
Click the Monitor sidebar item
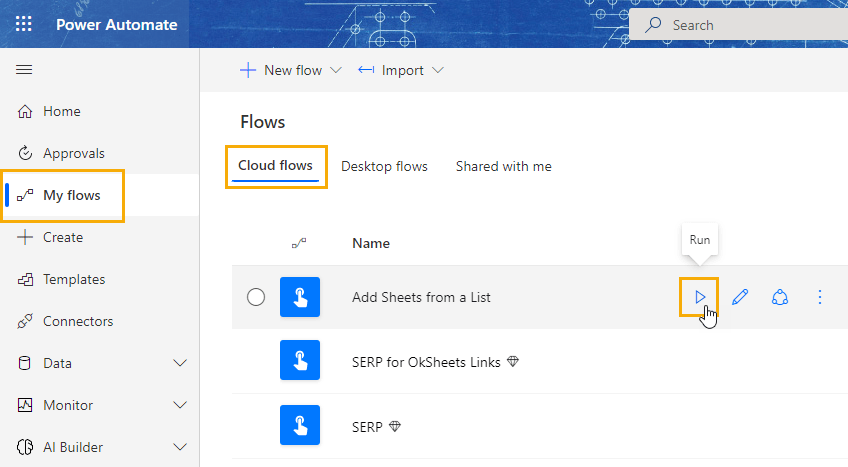point(68,405)
